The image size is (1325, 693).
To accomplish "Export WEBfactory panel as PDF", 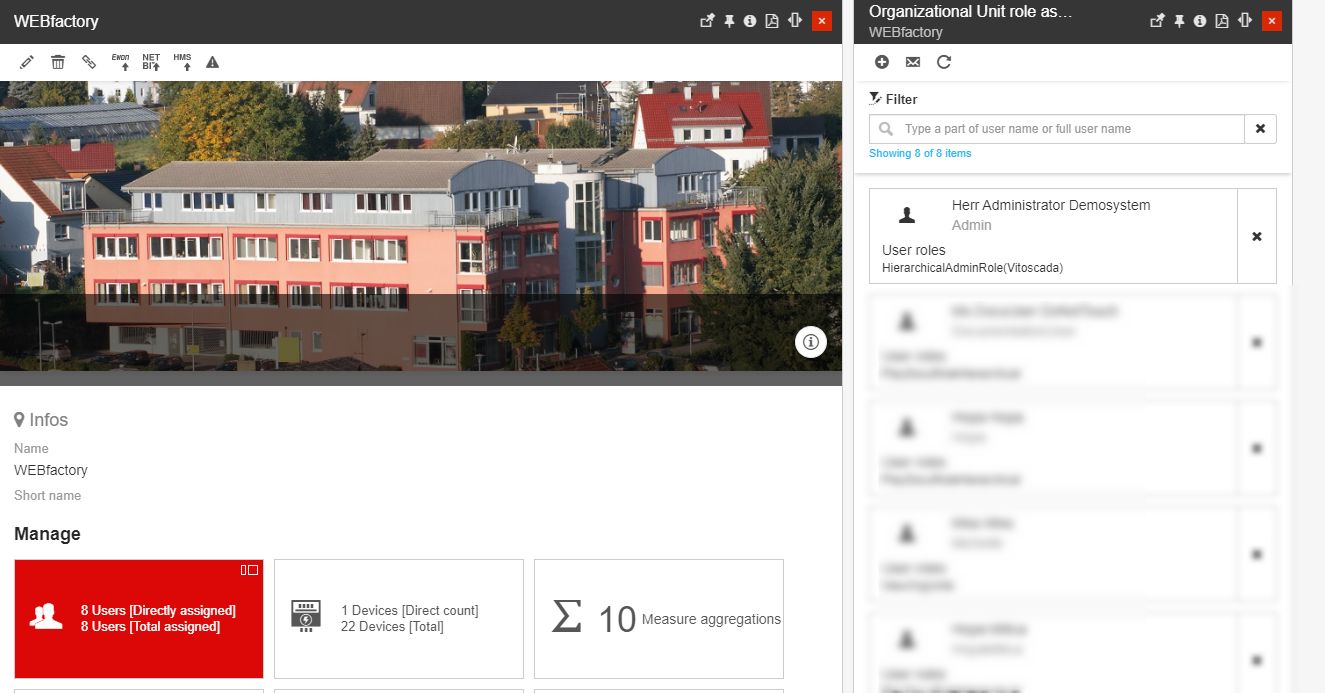I will point(772,21).
